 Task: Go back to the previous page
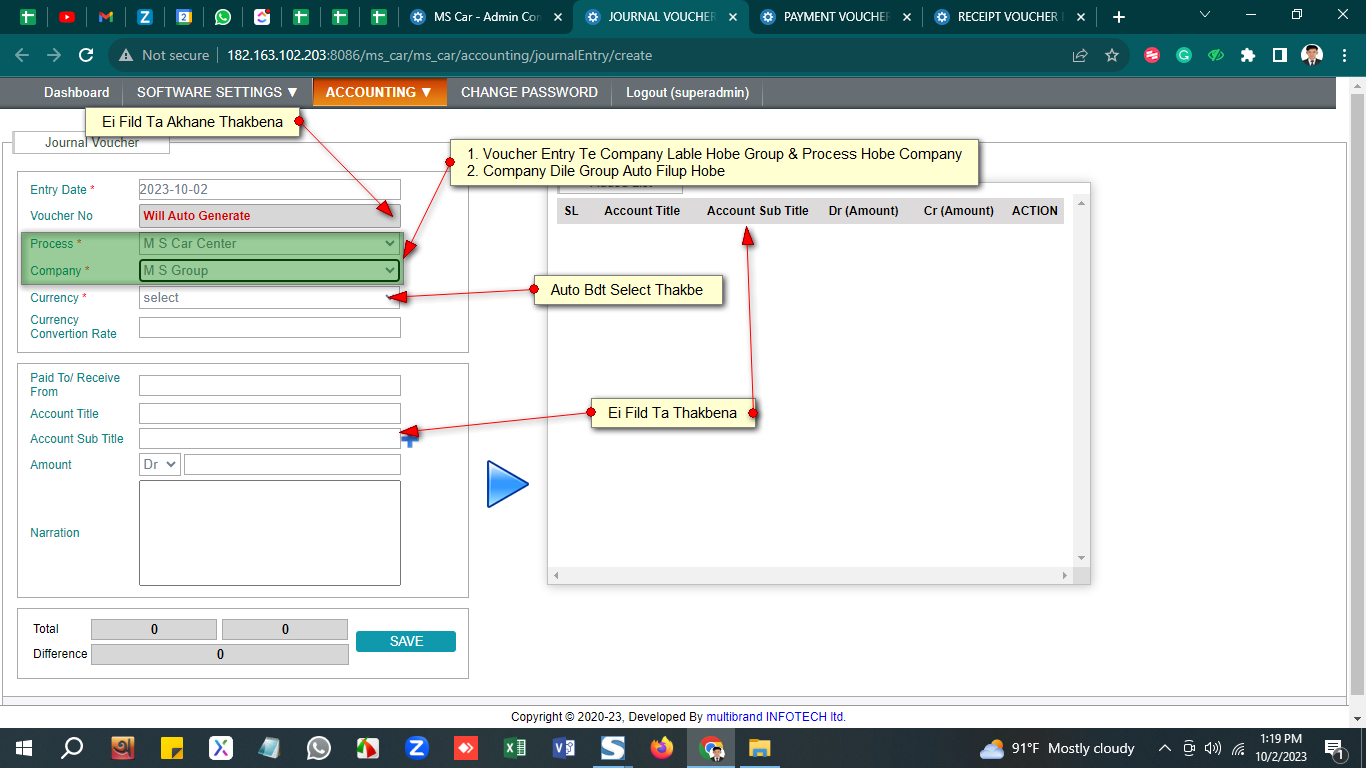pyautogui.click(x=22, y=56)
